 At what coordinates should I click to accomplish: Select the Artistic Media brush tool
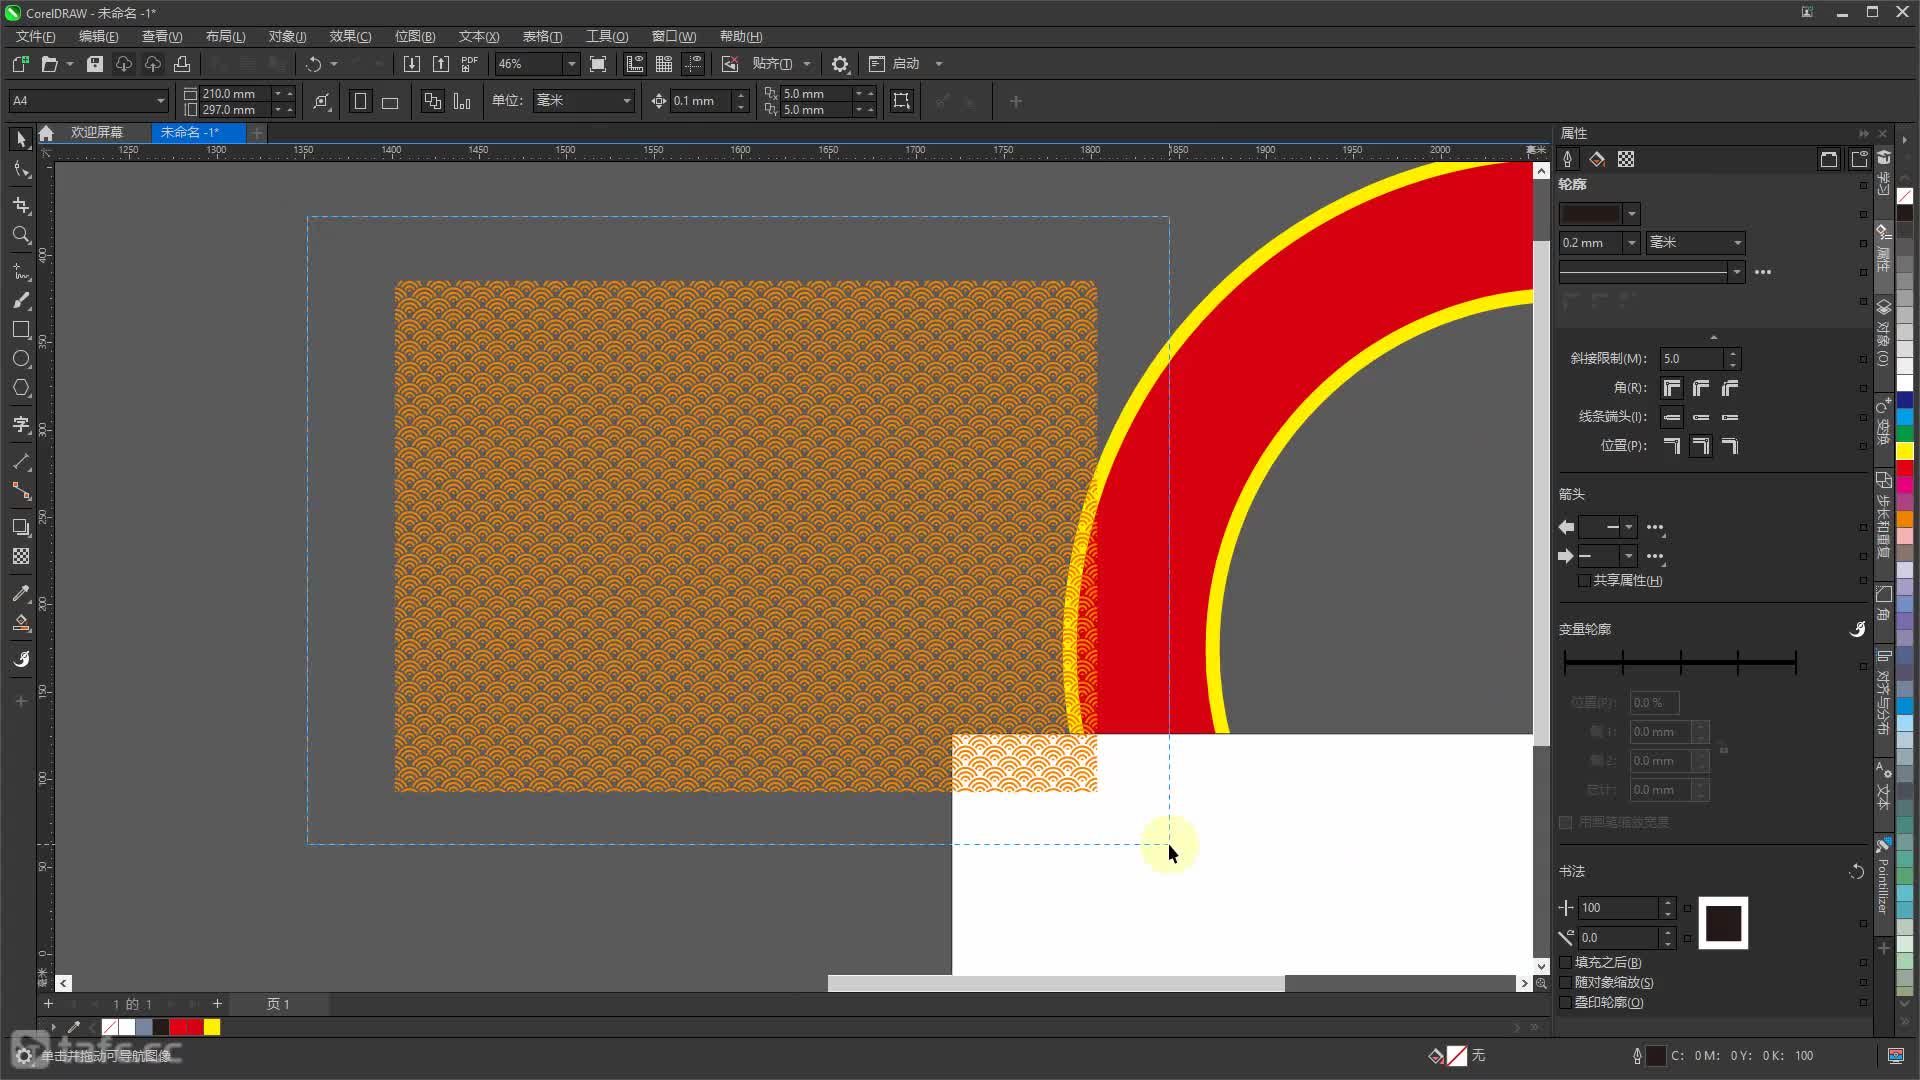tap(21, 301)
